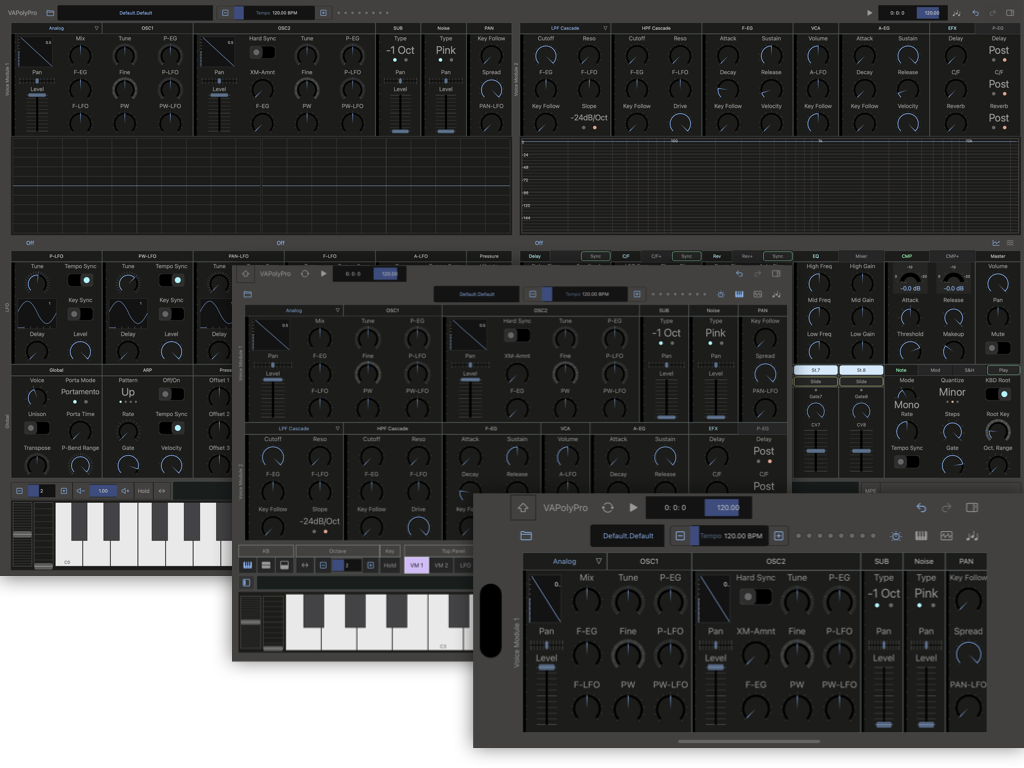The image size is (1024, 768).
Task: Select highlighted keyboard icon in middle window
Action: coord(739,294)
